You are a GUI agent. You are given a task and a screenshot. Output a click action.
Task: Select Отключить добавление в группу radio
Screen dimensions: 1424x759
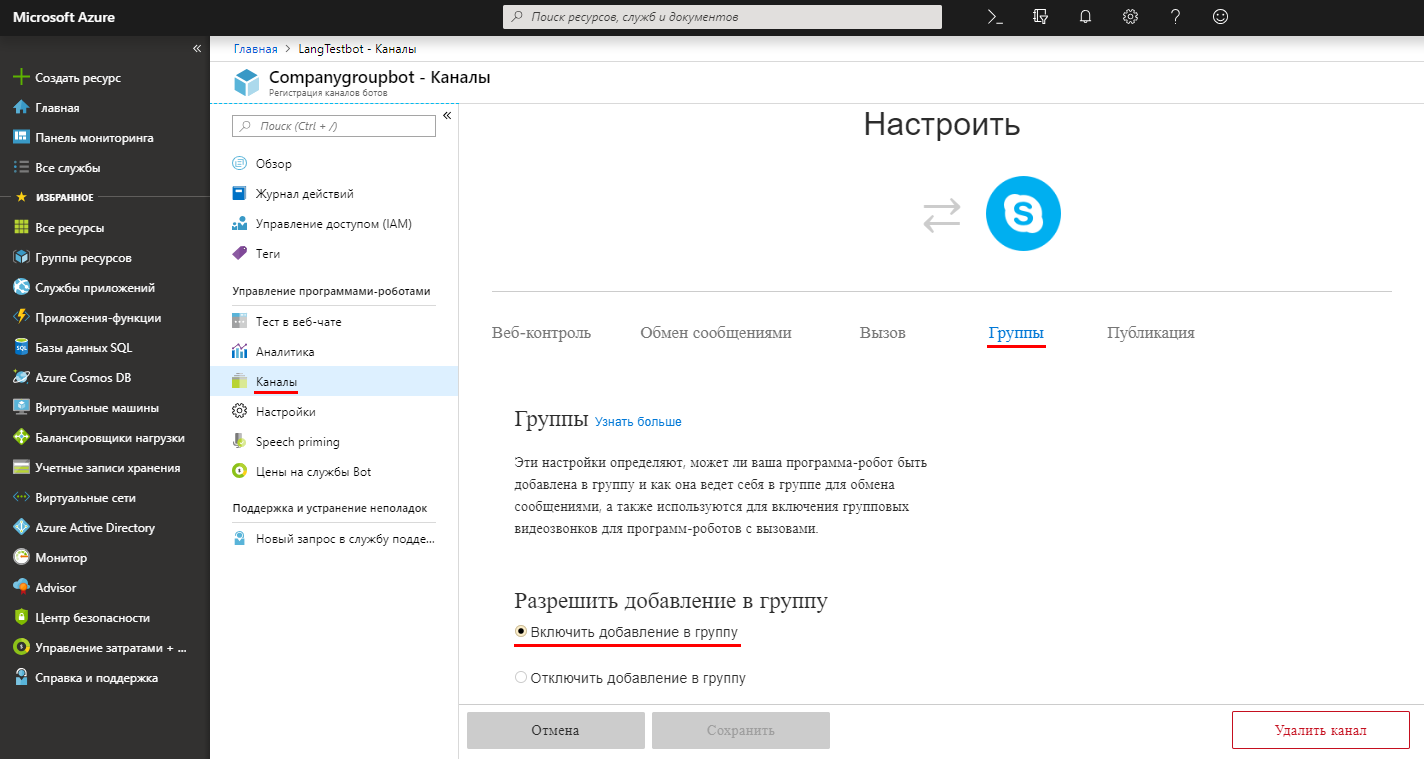(x=520, y=678)
